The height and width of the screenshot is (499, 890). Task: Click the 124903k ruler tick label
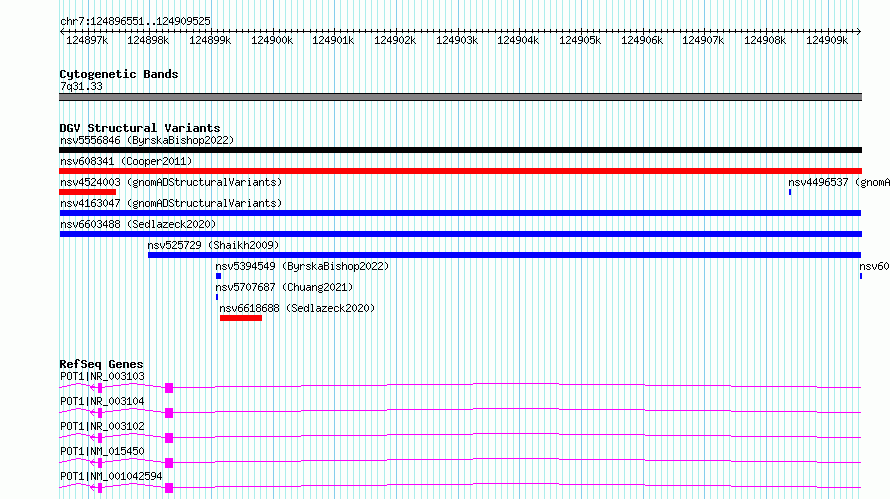pos(457,40)
